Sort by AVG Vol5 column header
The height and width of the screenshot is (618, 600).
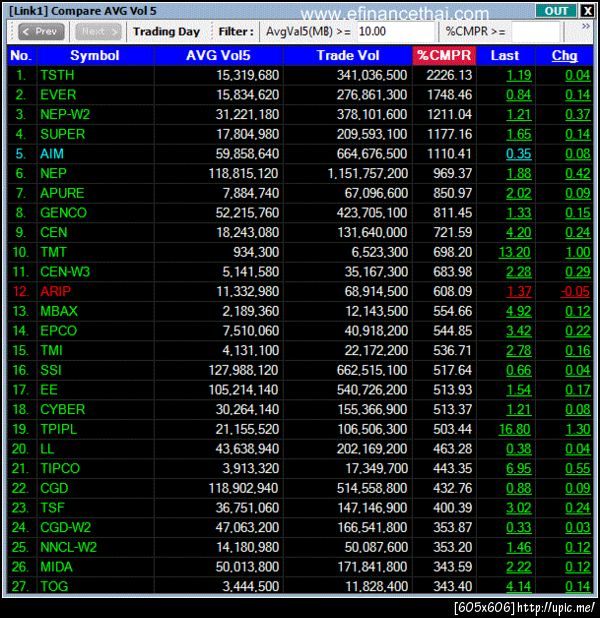tap(218, 55)
